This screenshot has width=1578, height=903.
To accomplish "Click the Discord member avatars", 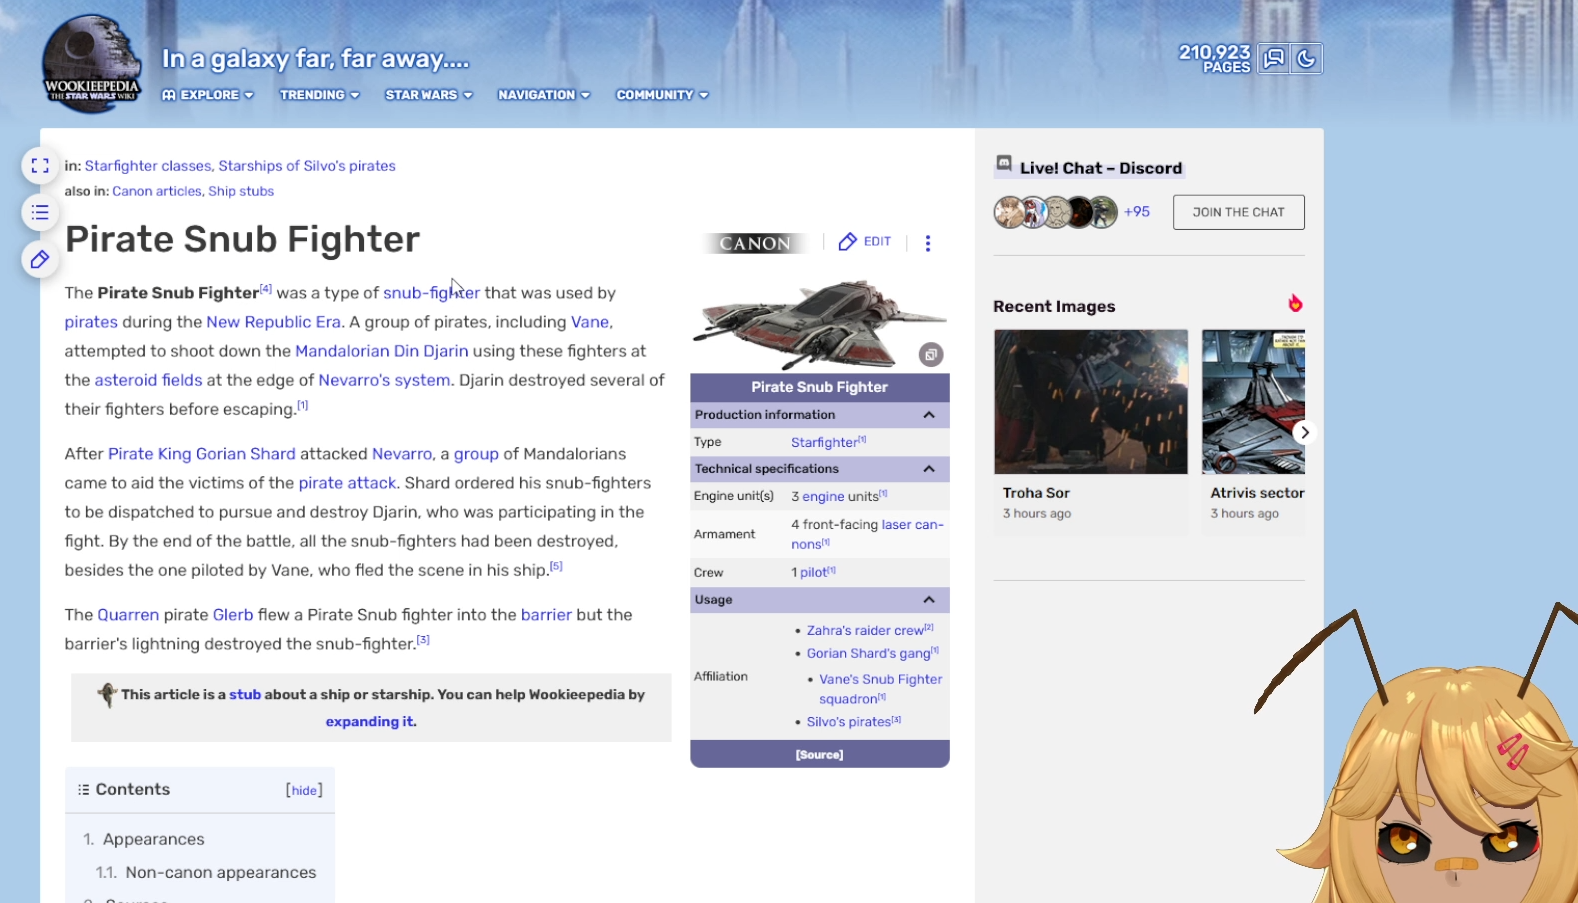I will (1055, 212).
